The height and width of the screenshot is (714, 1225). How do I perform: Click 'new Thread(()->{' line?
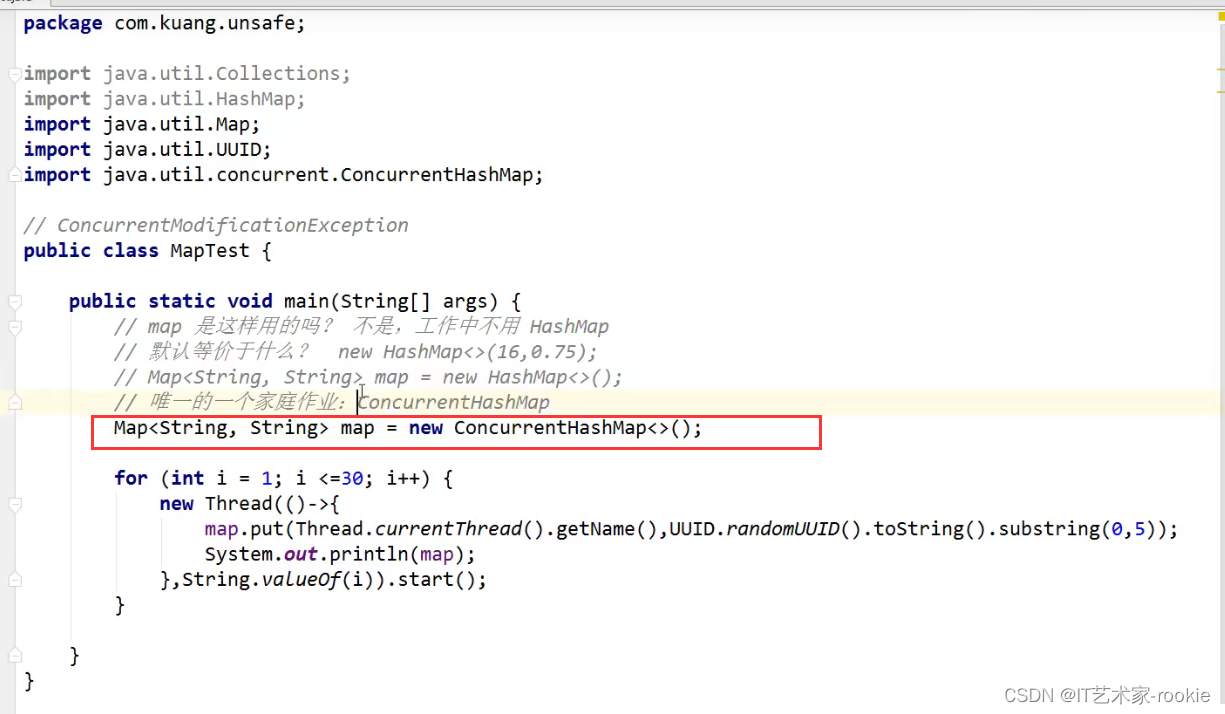coord(250,504)
